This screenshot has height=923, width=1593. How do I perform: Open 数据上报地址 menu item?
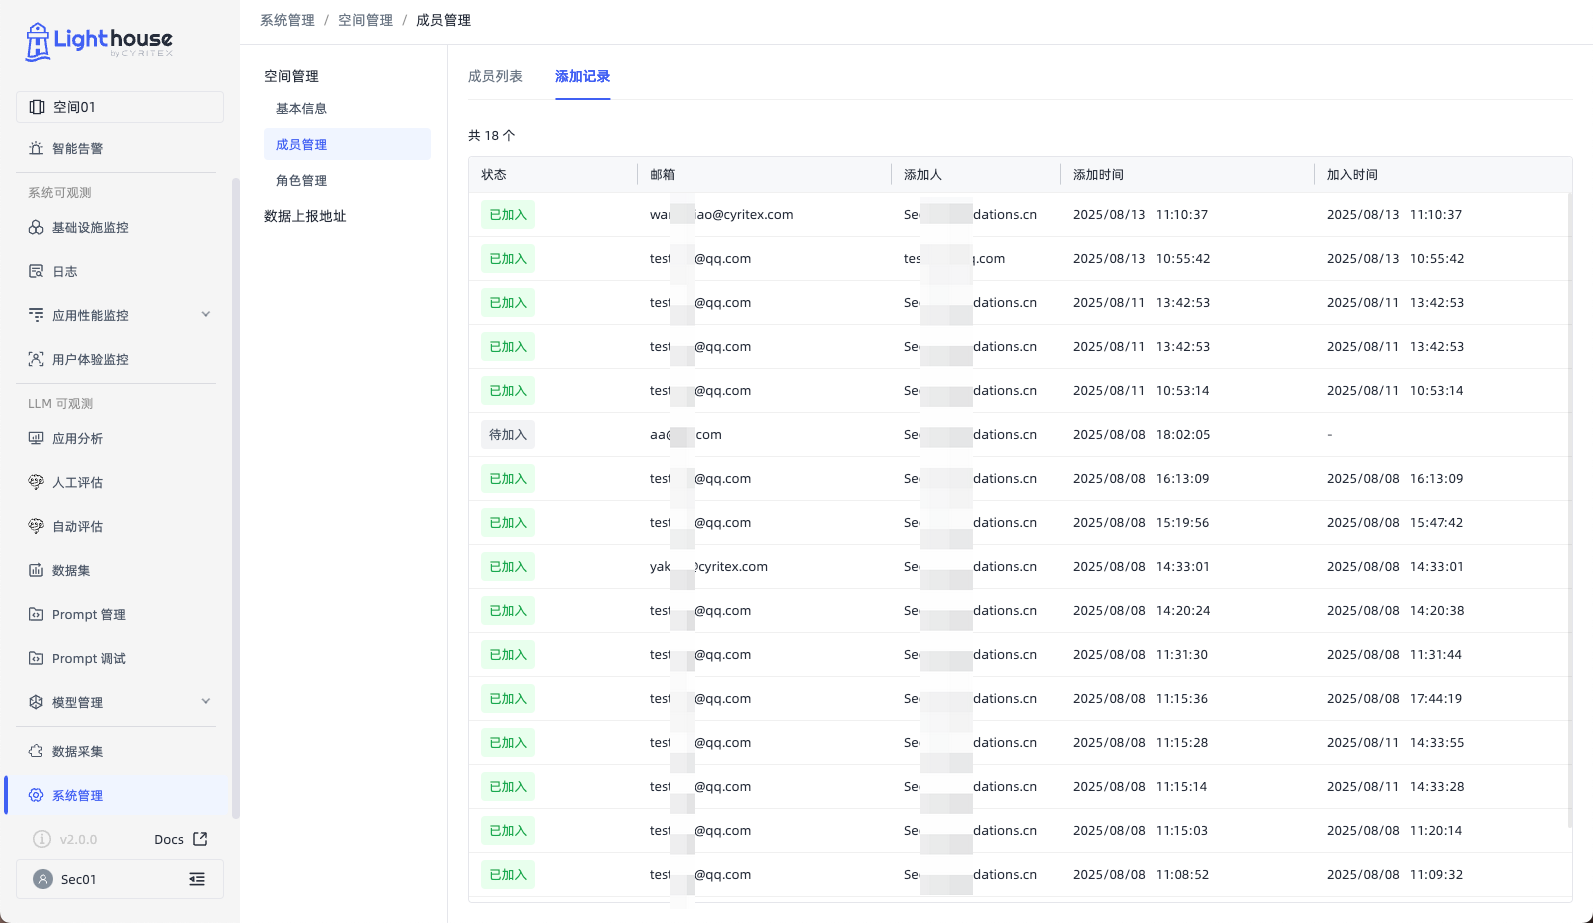305,216
